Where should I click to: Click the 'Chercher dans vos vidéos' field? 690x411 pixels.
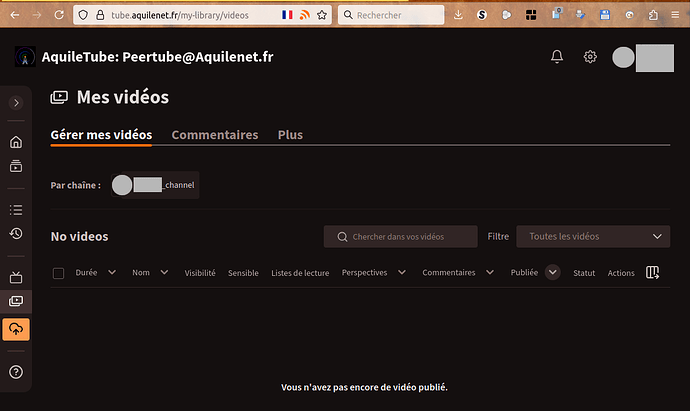400,237
